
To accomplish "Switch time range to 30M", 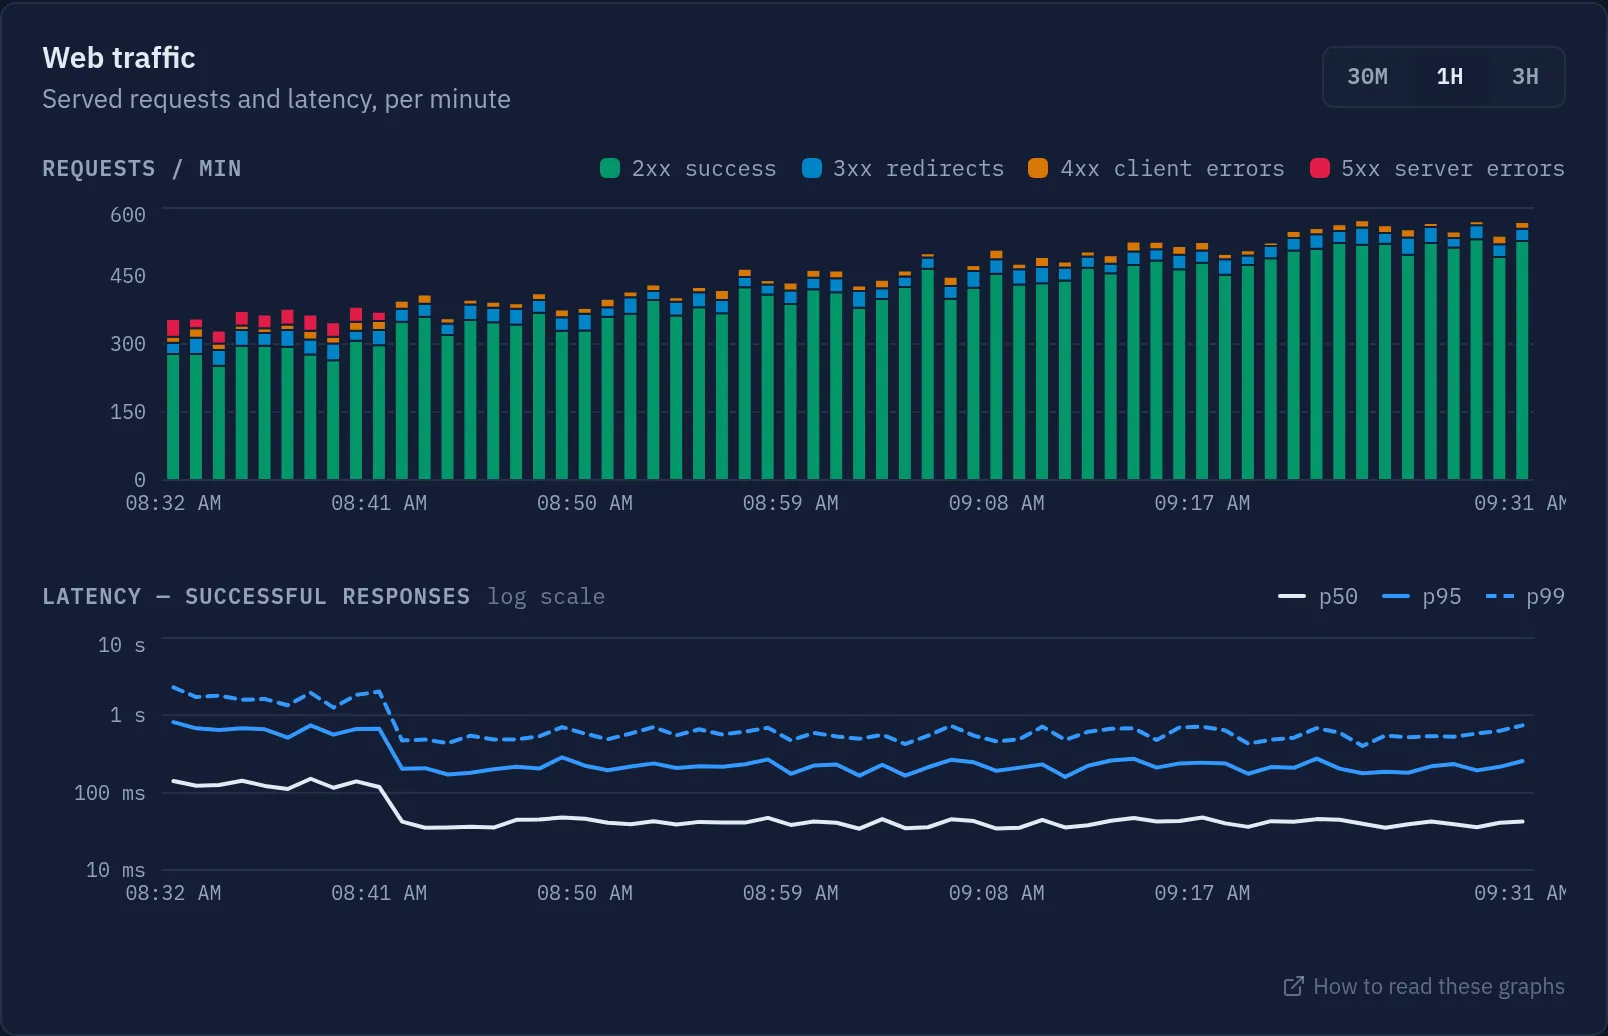I will click(1367, 77).
